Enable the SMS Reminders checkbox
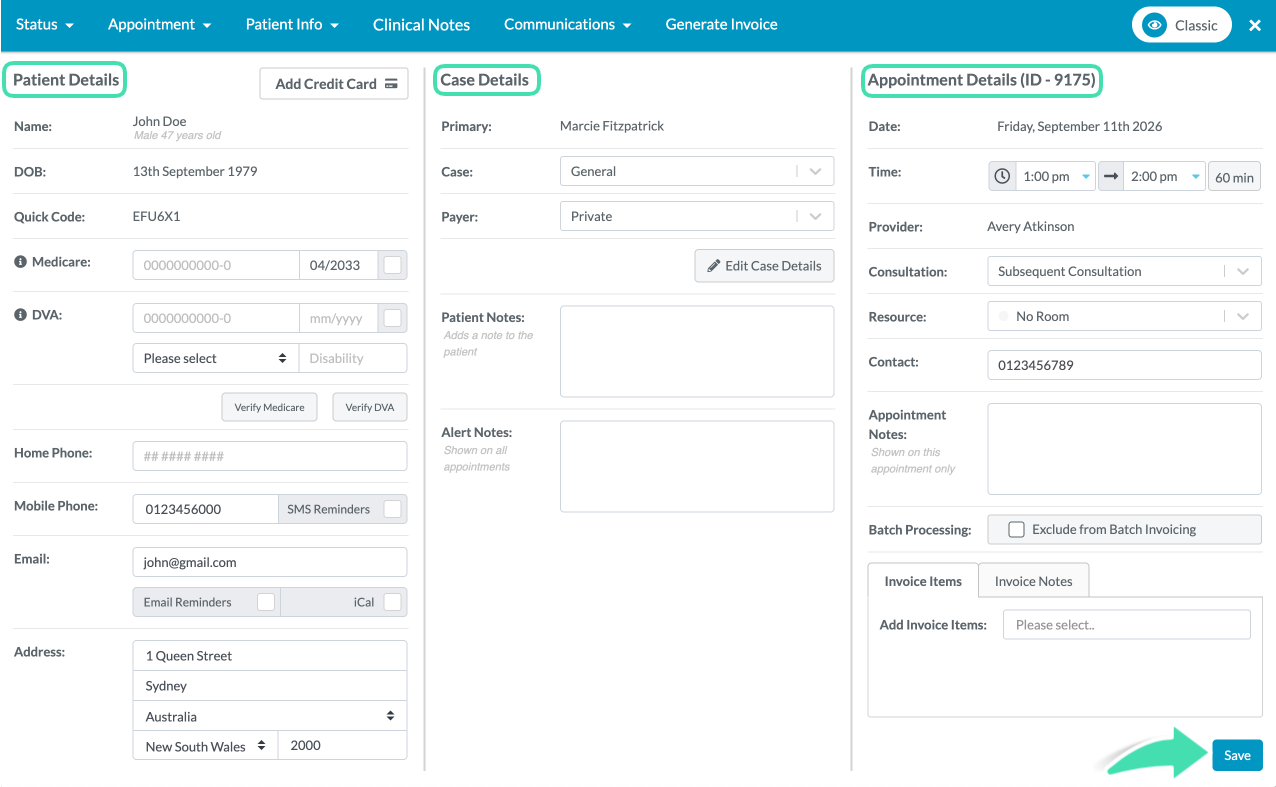This screenshot has width=1276, height=787. (393, 509)
